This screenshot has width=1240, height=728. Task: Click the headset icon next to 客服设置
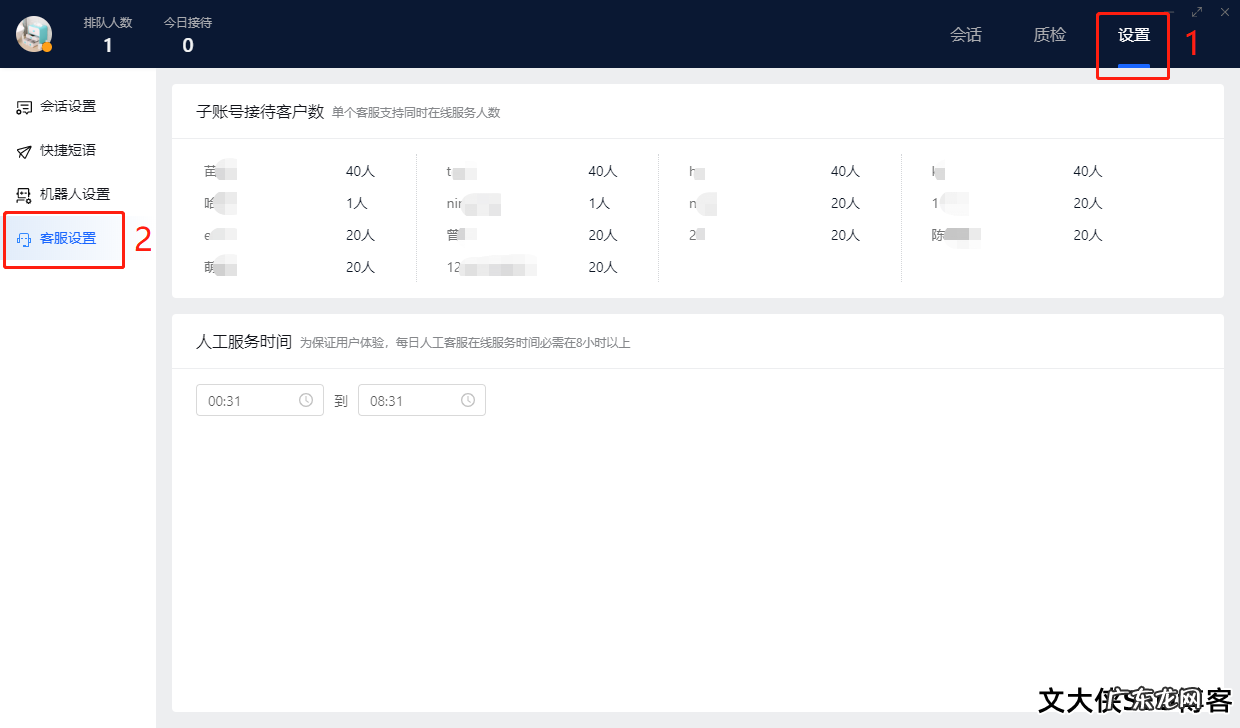tap(24, 239)
